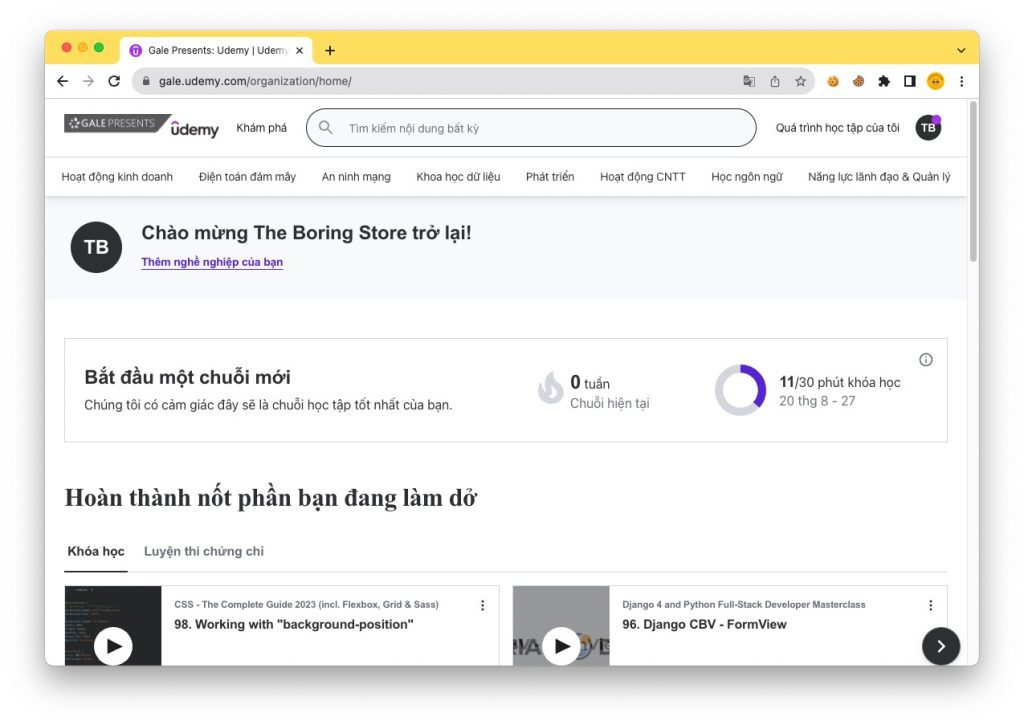Click Thêm nghề nghiệp của bạn link
This screenshot has width=1024, height=725.
[212, 262]
